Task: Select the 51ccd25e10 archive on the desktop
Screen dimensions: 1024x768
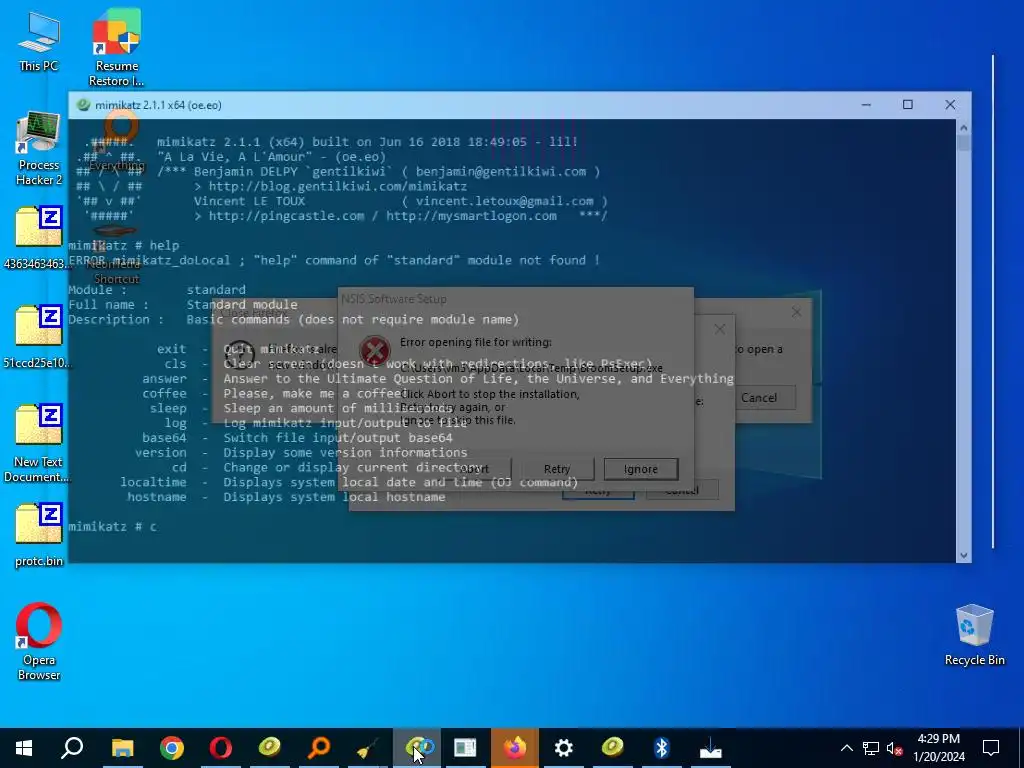Action: [x=39, y=337]
